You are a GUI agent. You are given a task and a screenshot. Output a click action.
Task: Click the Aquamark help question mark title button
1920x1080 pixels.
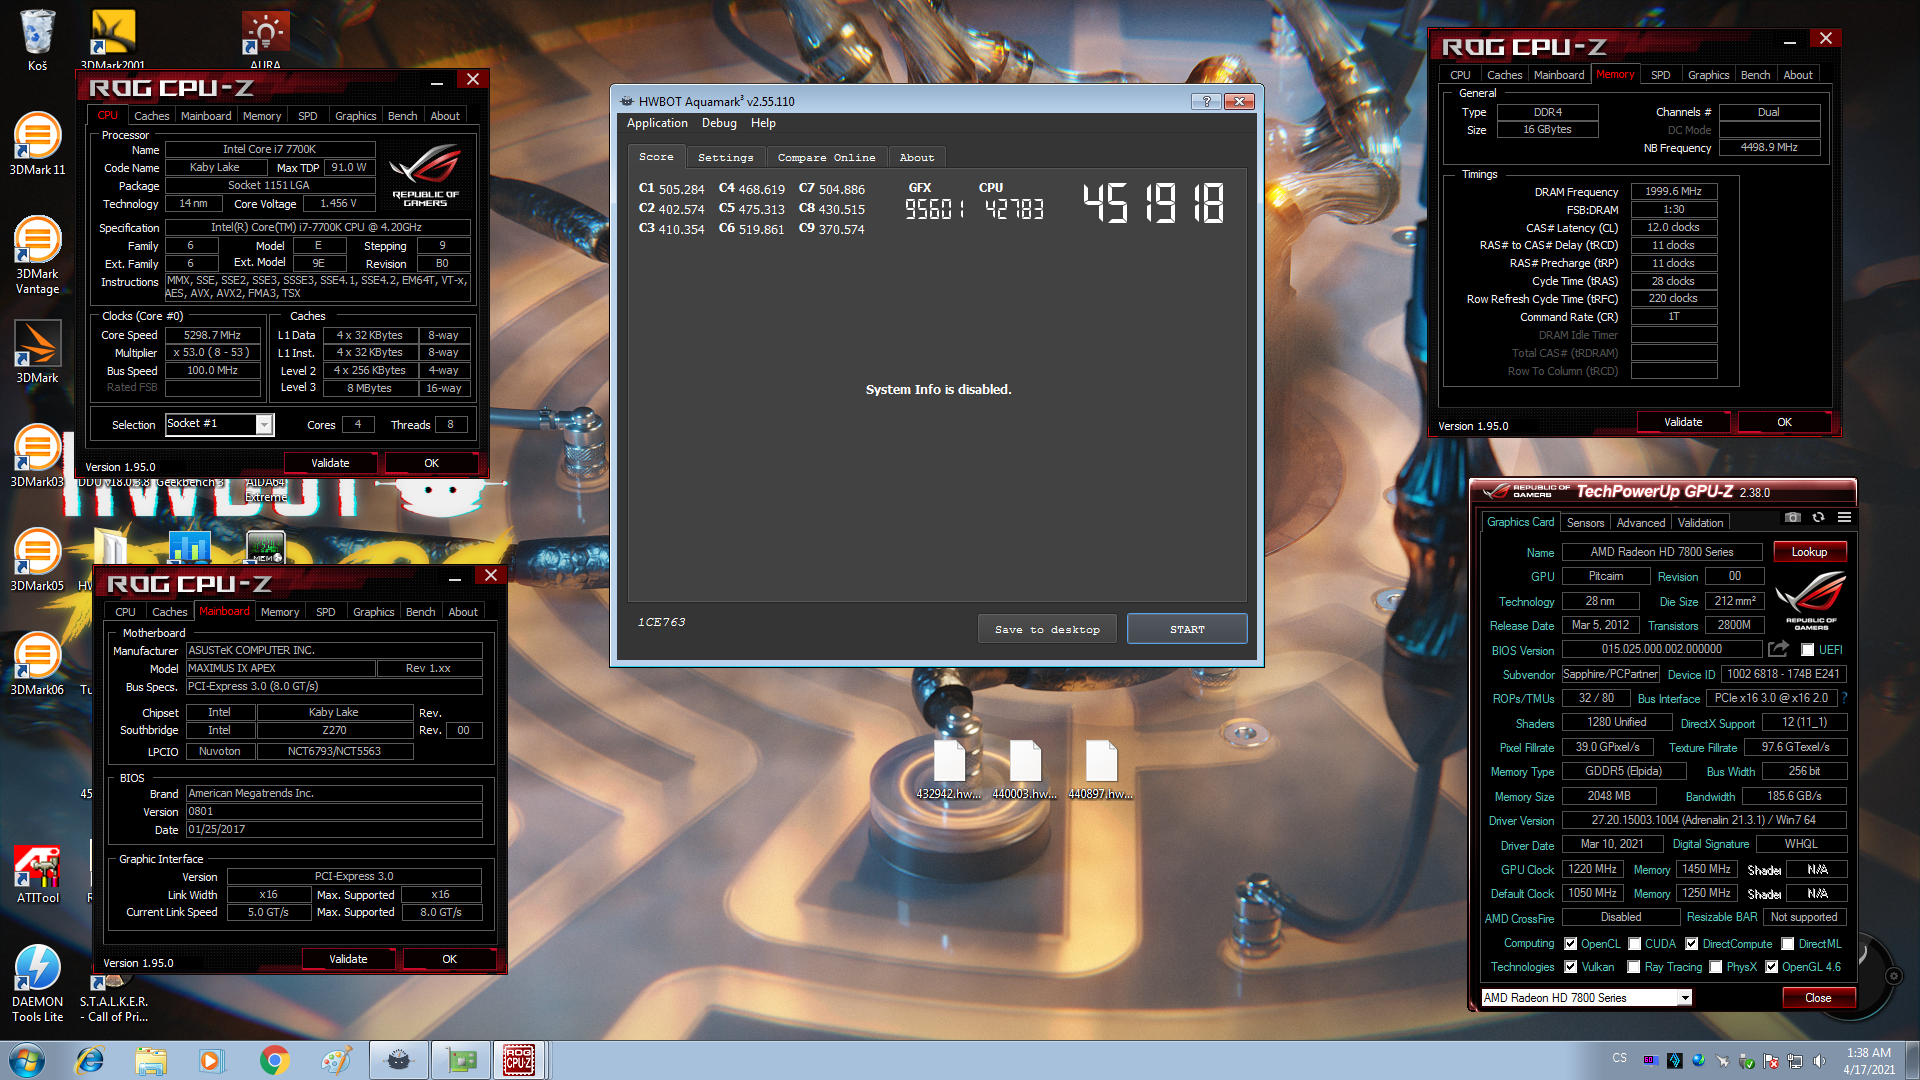coord(1206,101)
